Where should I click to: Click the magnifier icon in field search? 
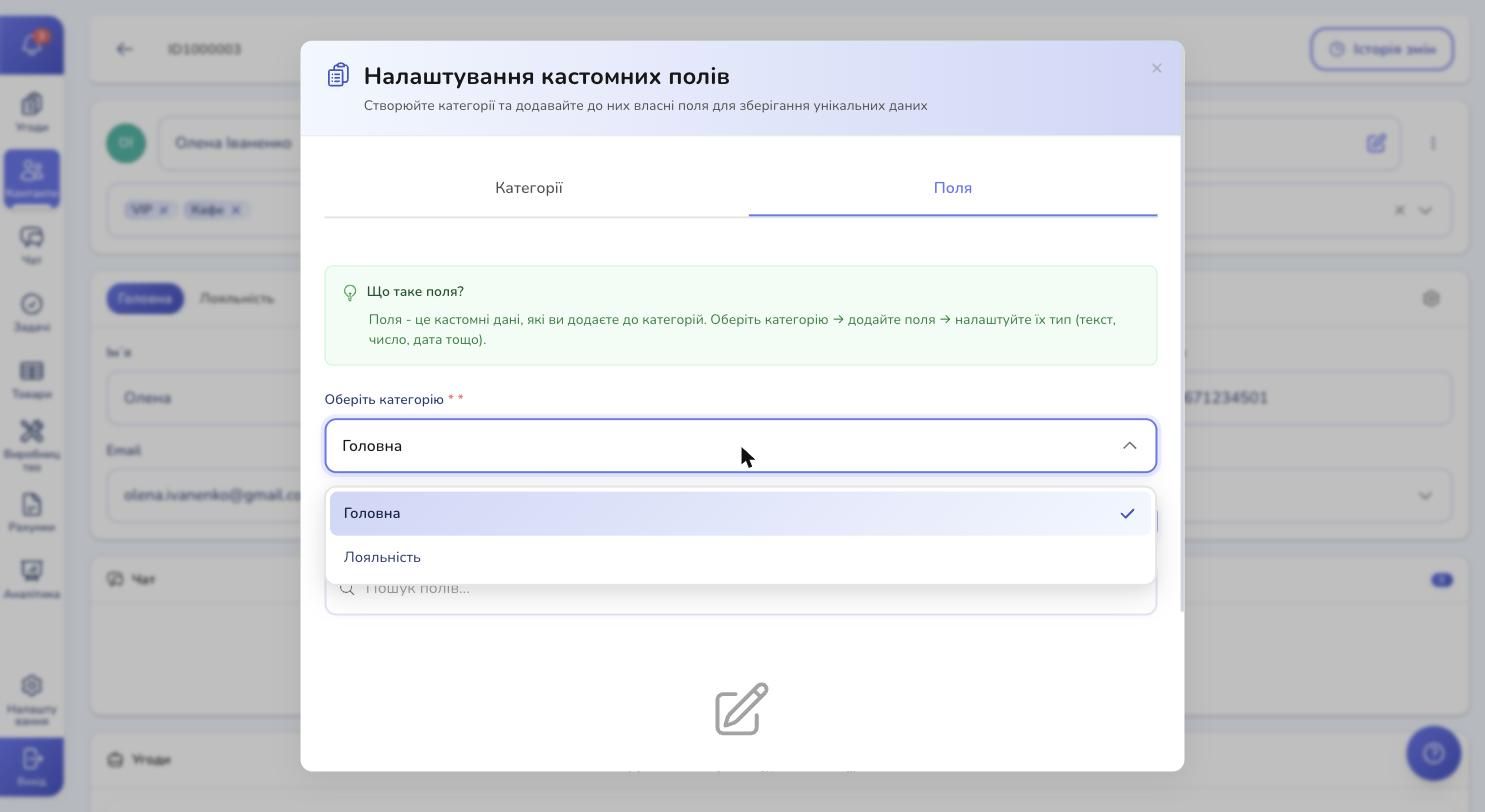click(x=347, y=588)
